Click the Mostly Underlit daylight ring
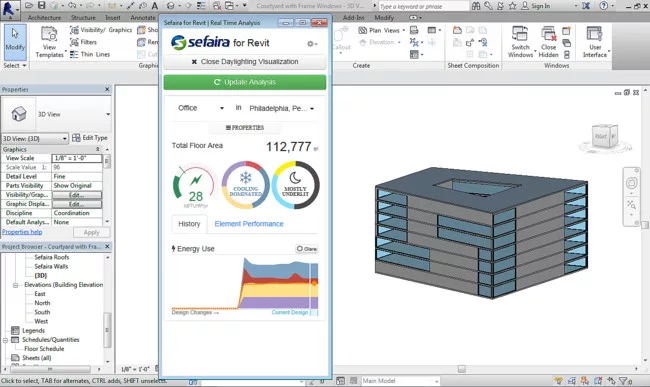 [295, 185]
